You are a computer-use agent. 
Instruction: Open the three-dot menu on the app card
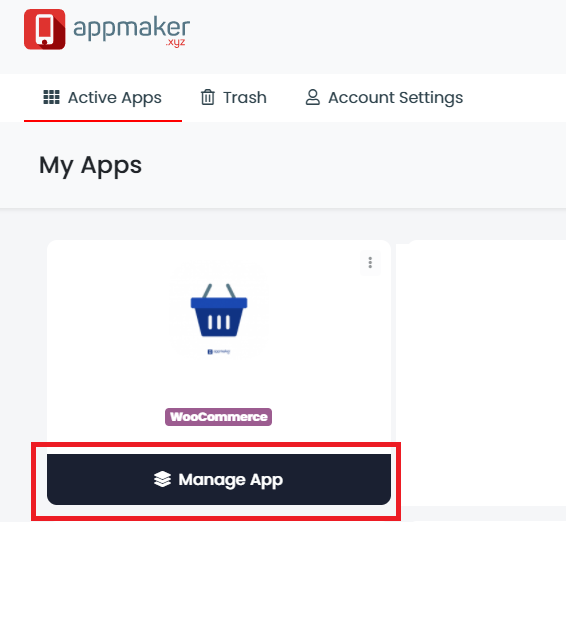pos(370,262)
